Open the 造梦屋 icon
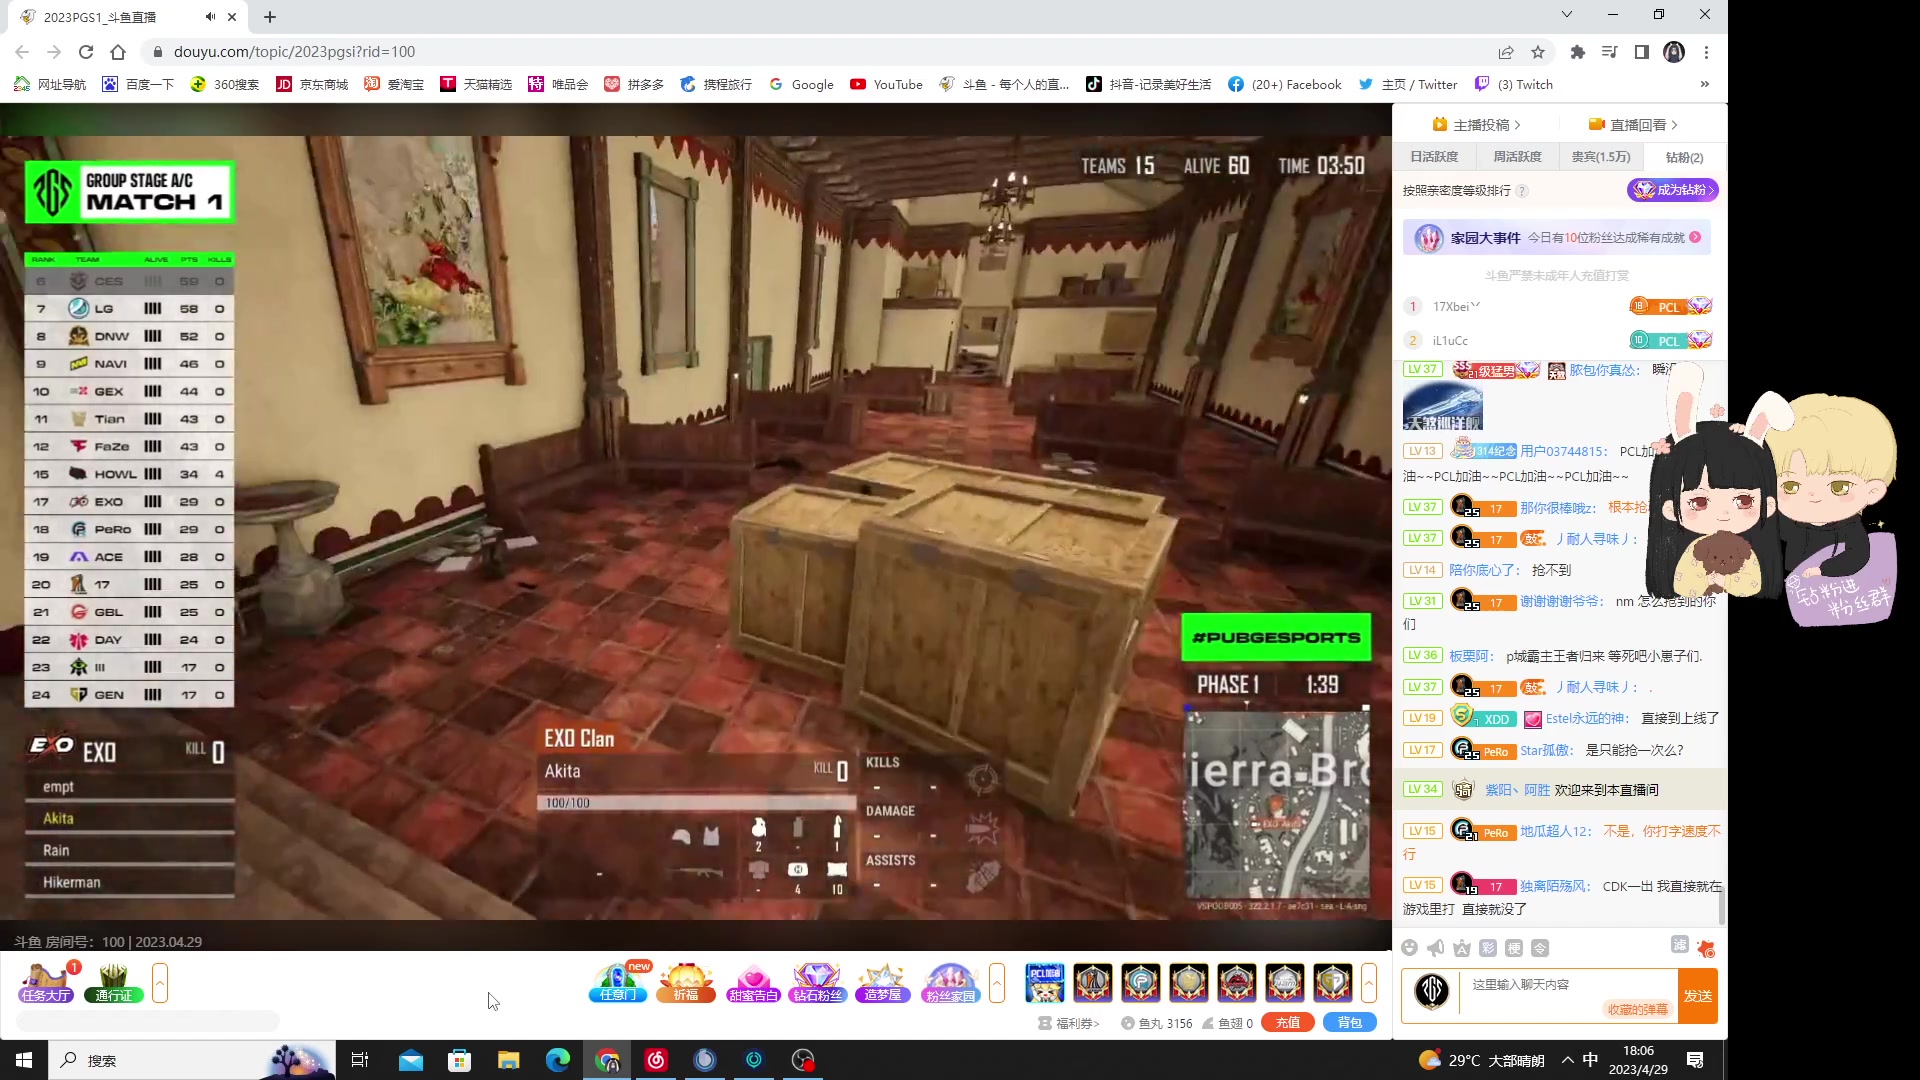Image resolution: width=1920 pixels, height=1080 pixels. pos(883,982)
